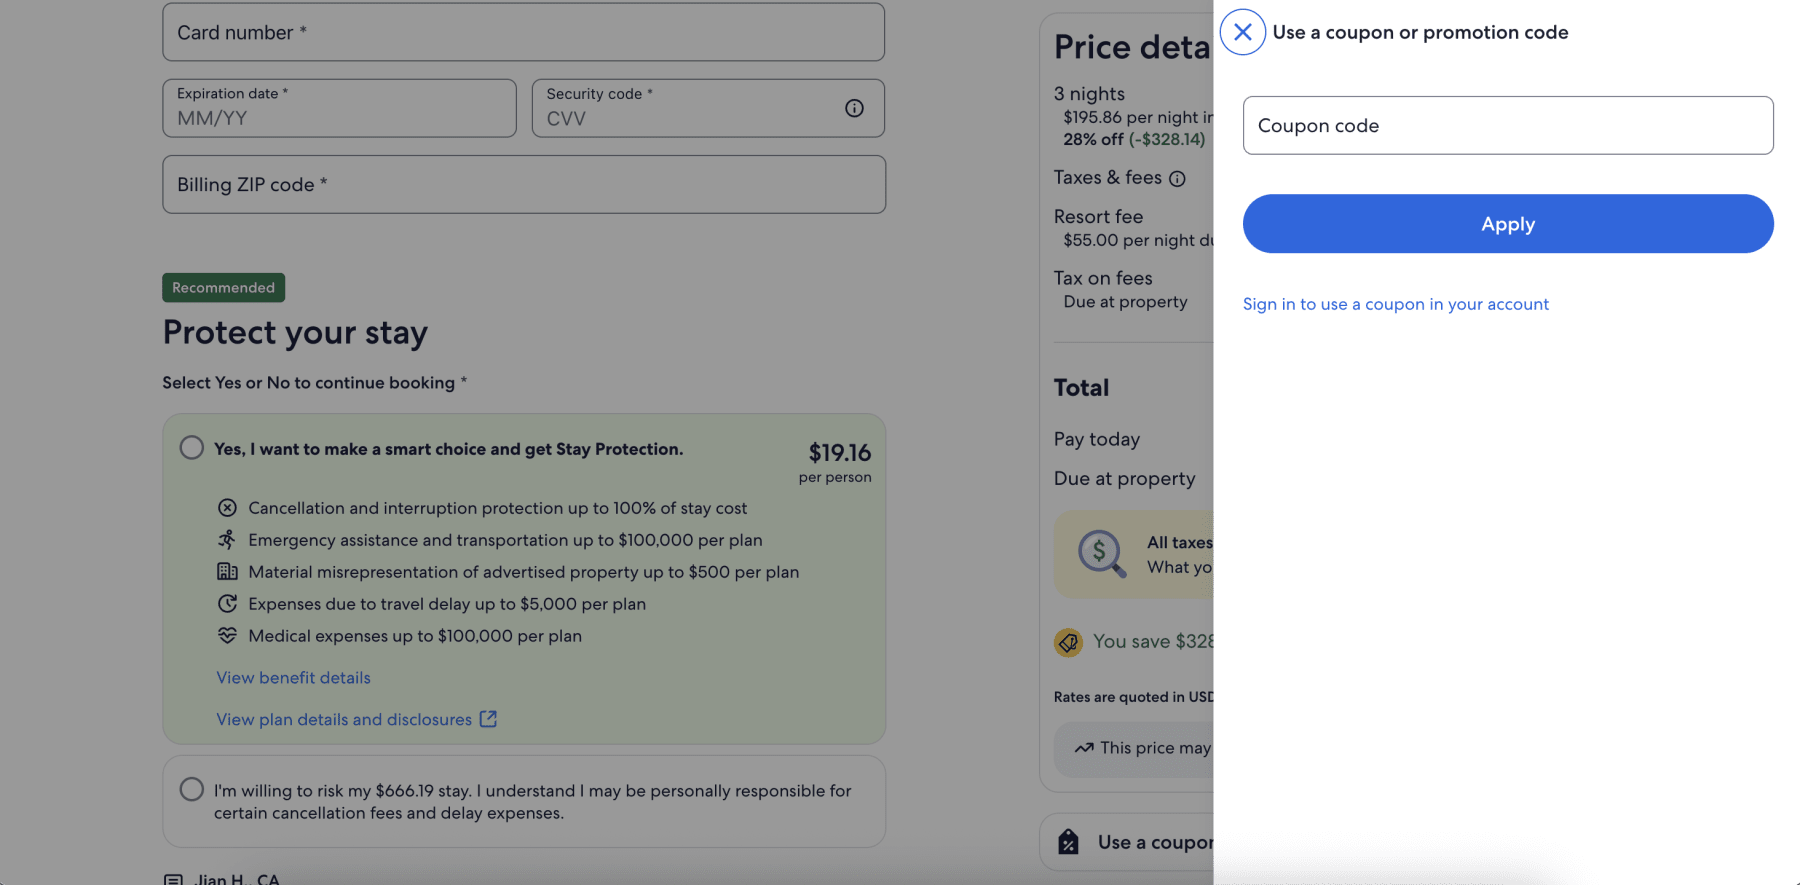Apply the coupon code
The height and width of the screenshot is (885, 1800).
1507,224
